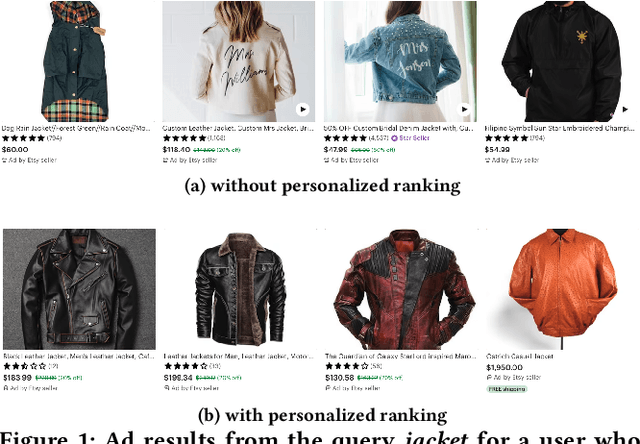The width and height of the screenshot is (640, 444).
Task: Open the Dog Rain Jacket Forest Green listing title
Action: tap(76, 129)
